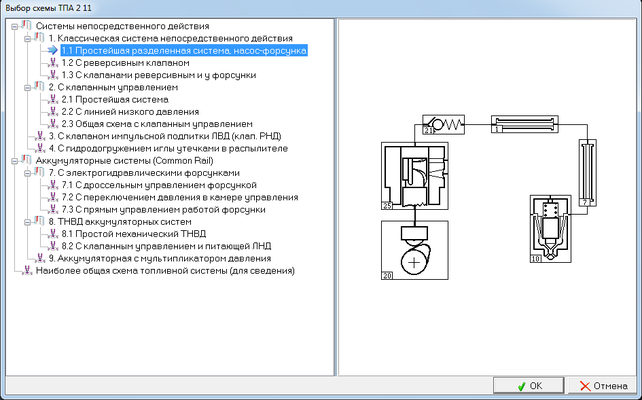Click '2. С клапанным управлением' label
This screenshot has width=642, height=400.
113,88
